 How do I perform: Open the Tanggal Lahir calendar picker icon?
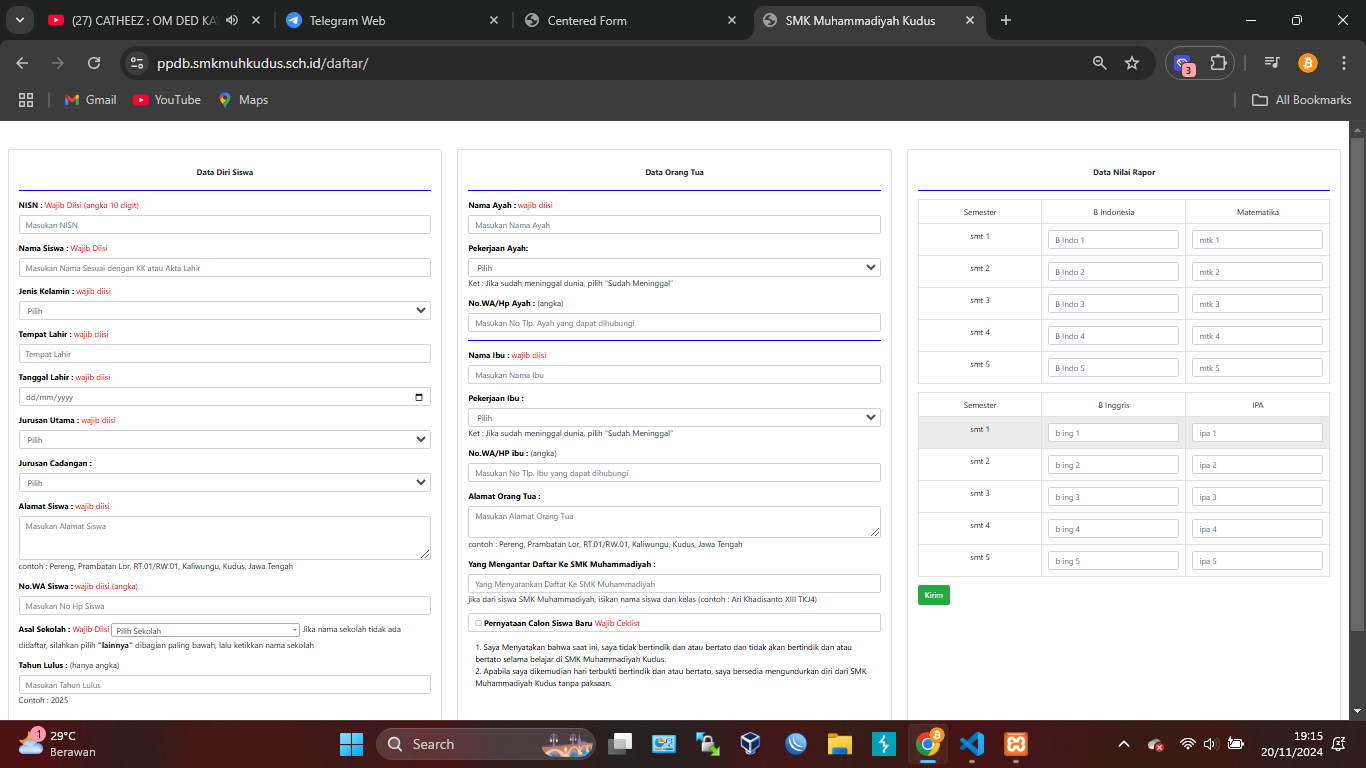(x=418, y=397)
